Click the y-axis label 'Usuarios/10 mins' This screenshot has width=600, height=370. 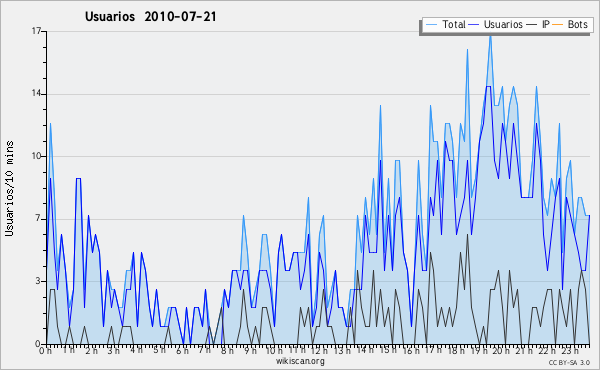pyautogui.click(x=9, y=188)
